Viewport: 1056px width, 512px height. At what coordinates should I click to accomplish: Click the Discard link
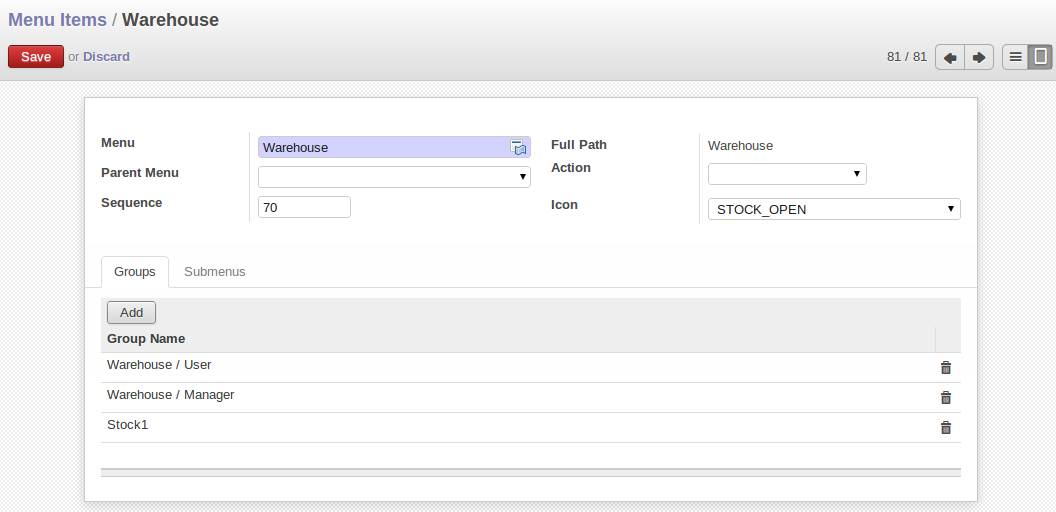pos(106,57)
